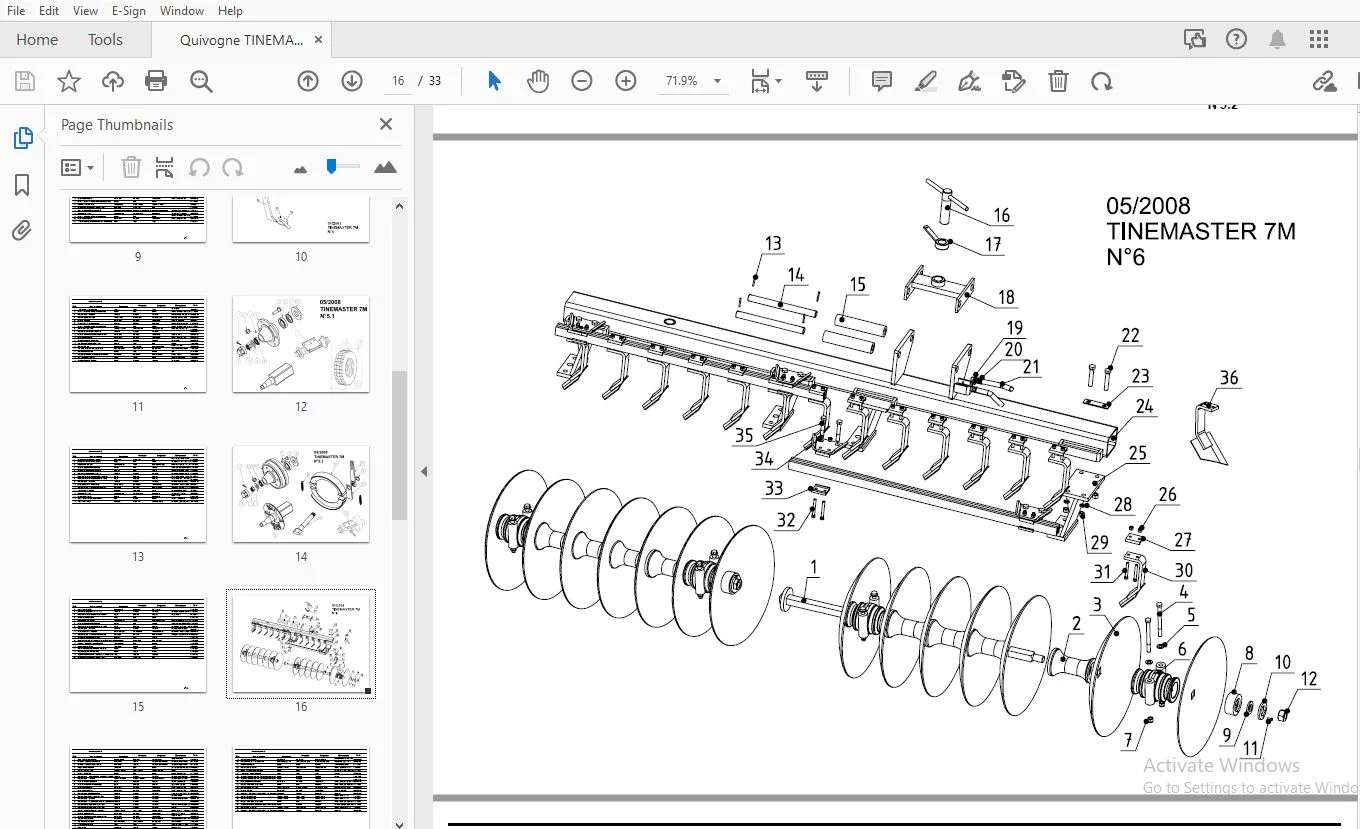
Task: Collapse the navigation pane with the left arrow
Action: (x=423, y=471)
